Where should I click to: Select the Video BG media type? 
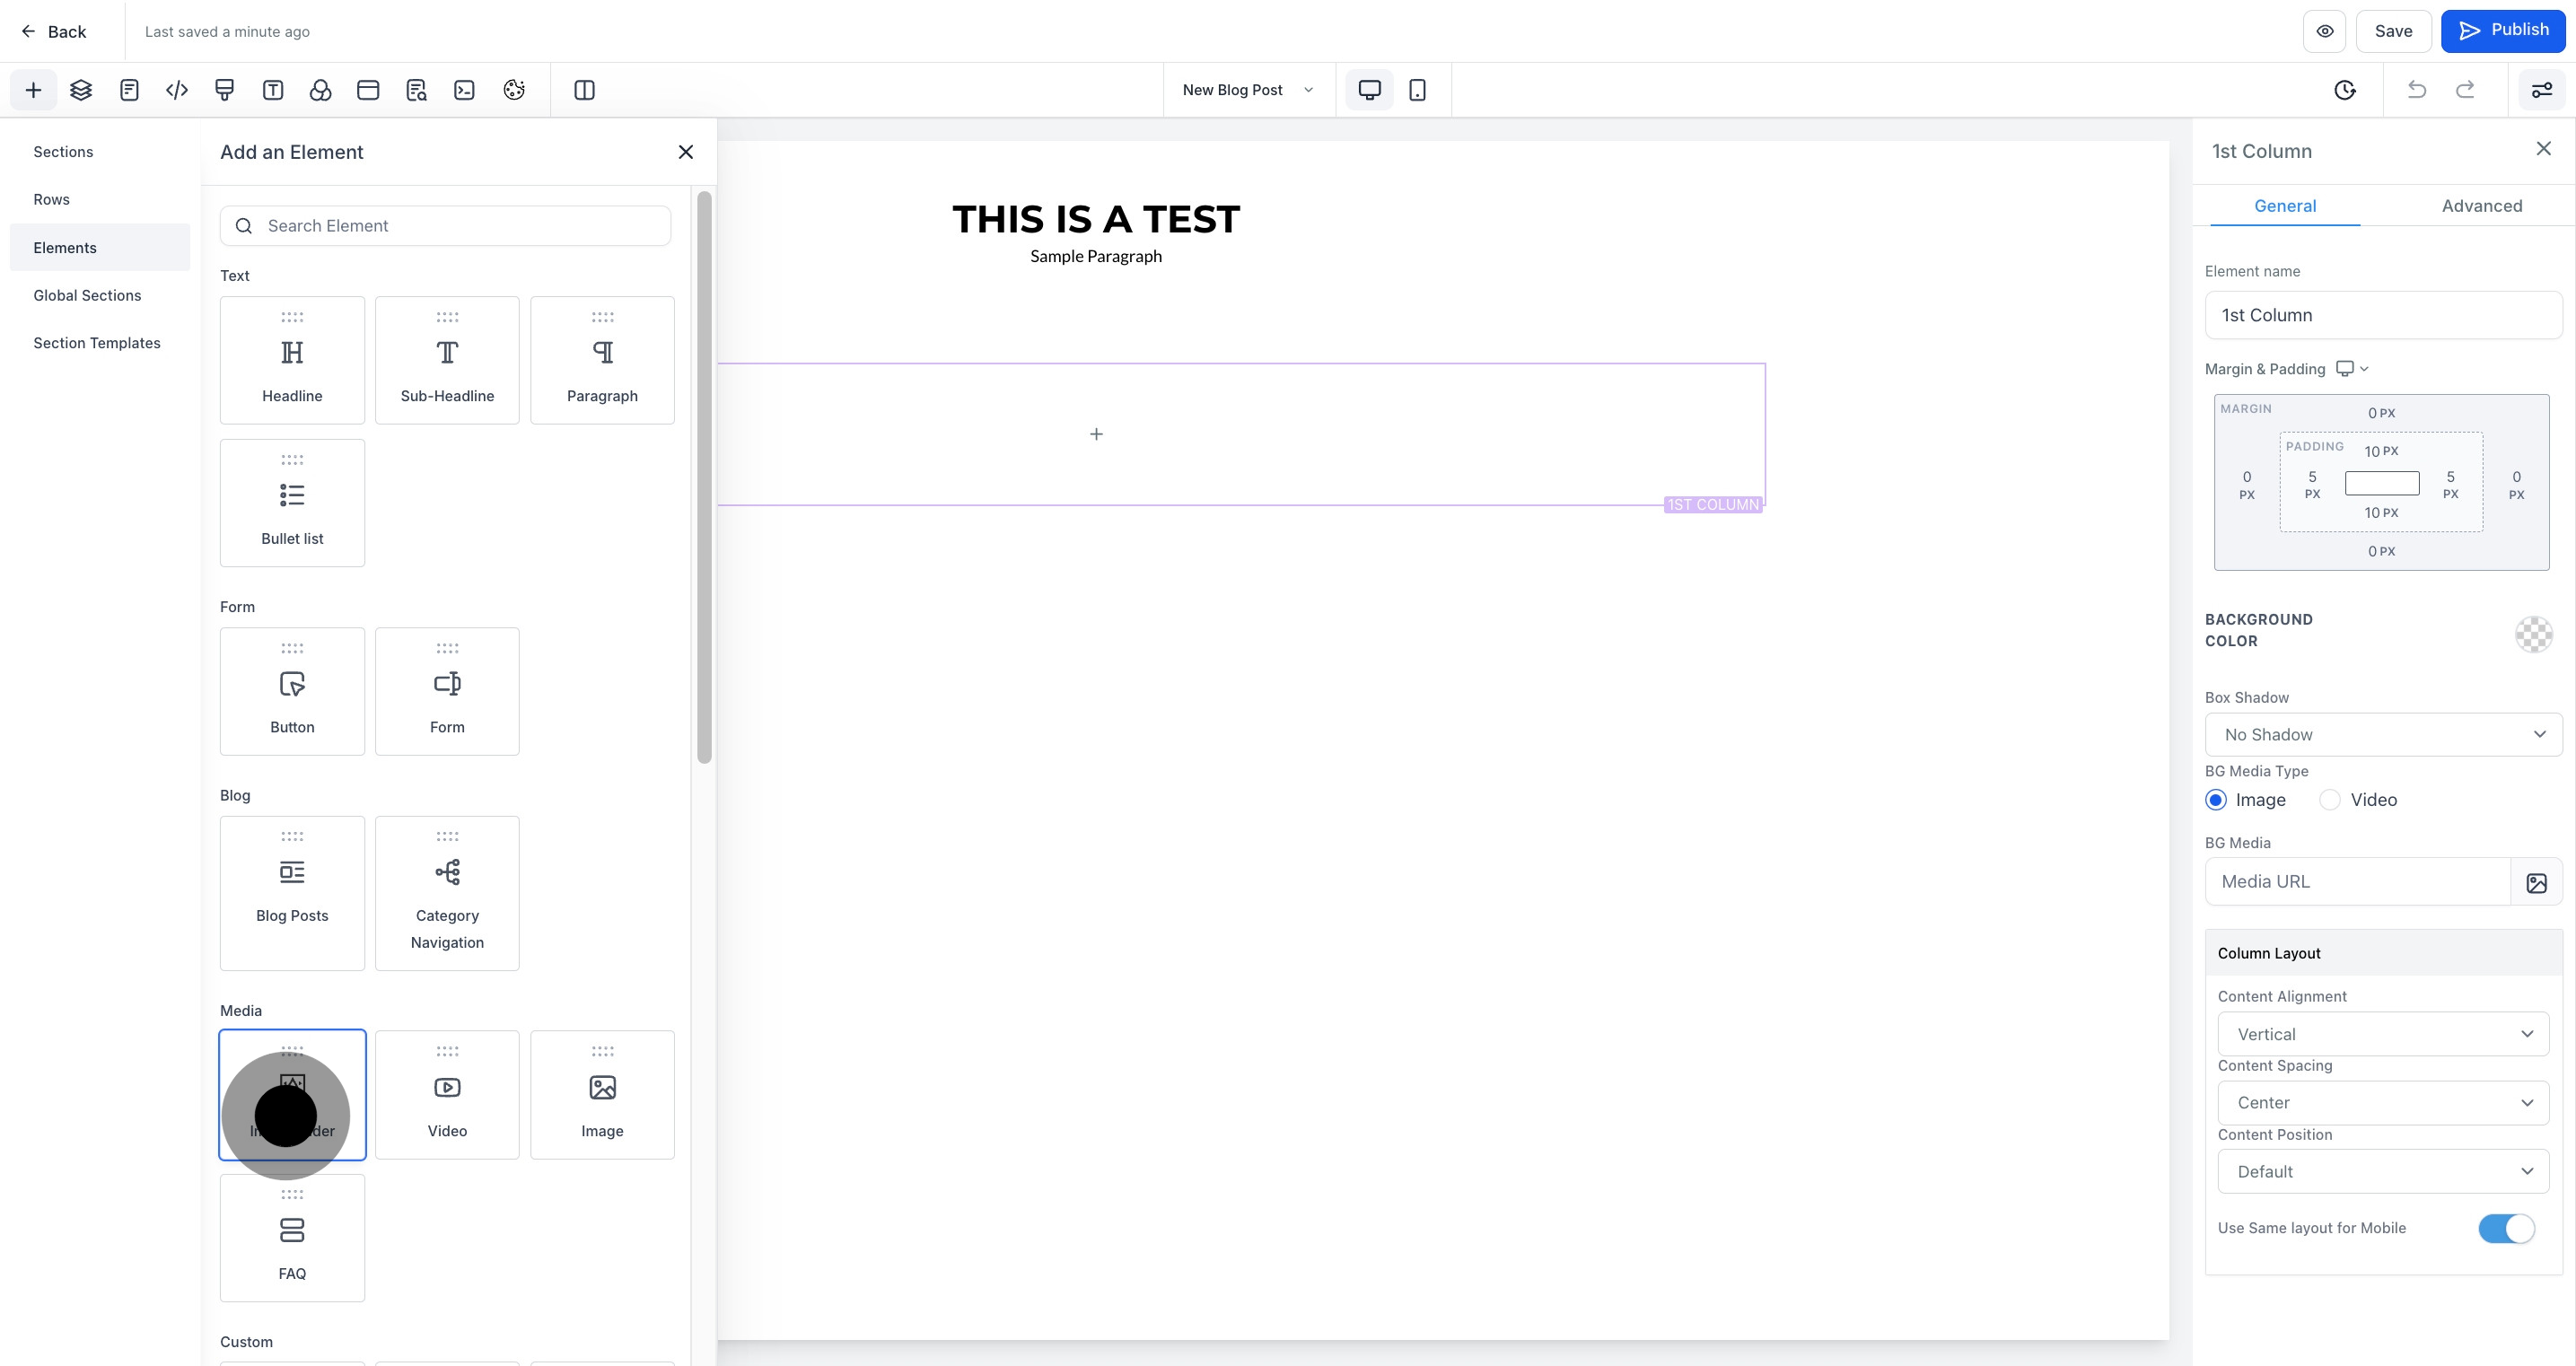(x=2330, y=800)
